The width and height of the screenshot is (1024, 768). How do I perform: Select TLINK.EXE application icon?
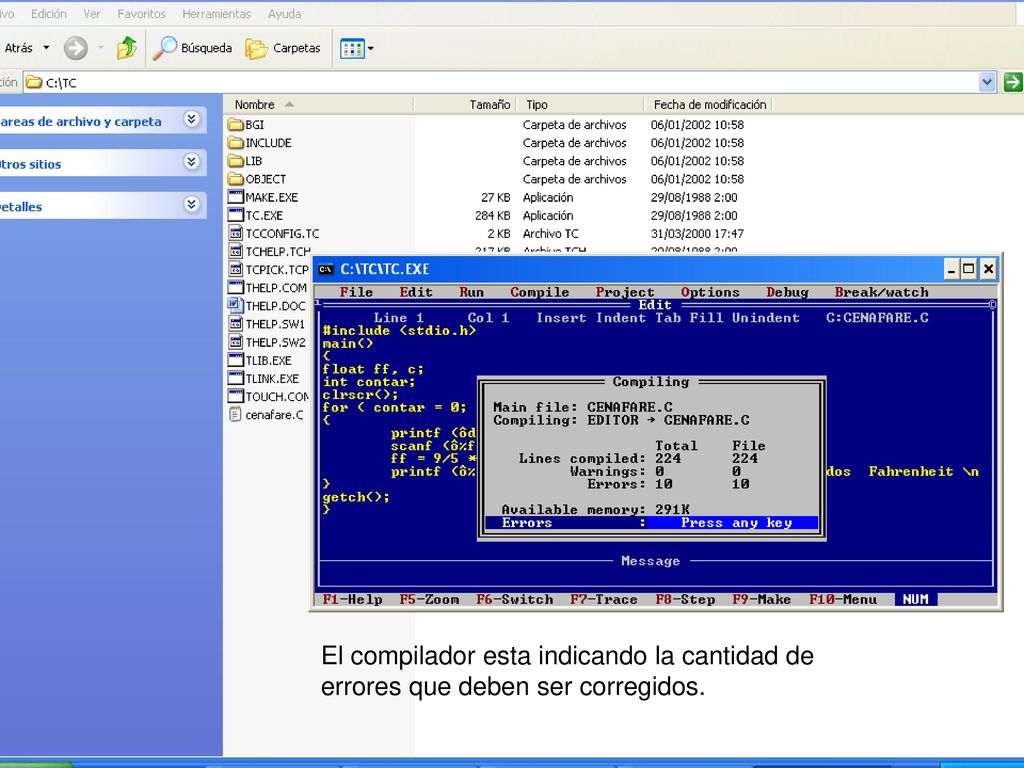(x=236, y=378)
